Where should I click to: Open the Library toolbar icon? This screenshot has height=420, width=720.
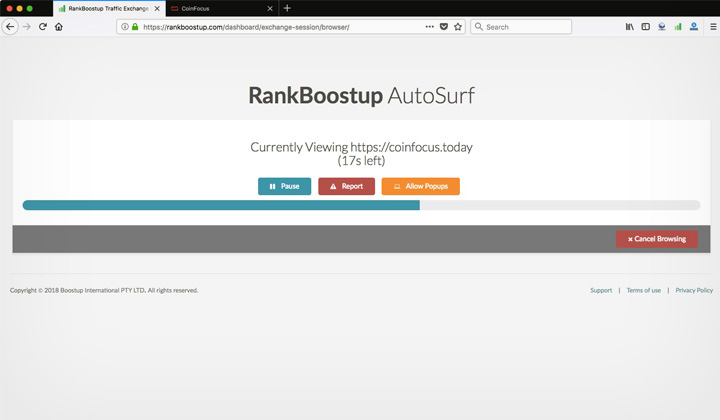pyautogui.click(x=630, y=27)
